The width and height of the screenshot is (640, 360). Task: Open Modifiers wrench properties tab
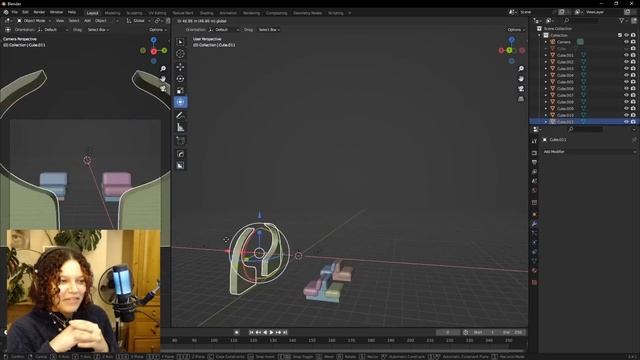tap(534, 224)
